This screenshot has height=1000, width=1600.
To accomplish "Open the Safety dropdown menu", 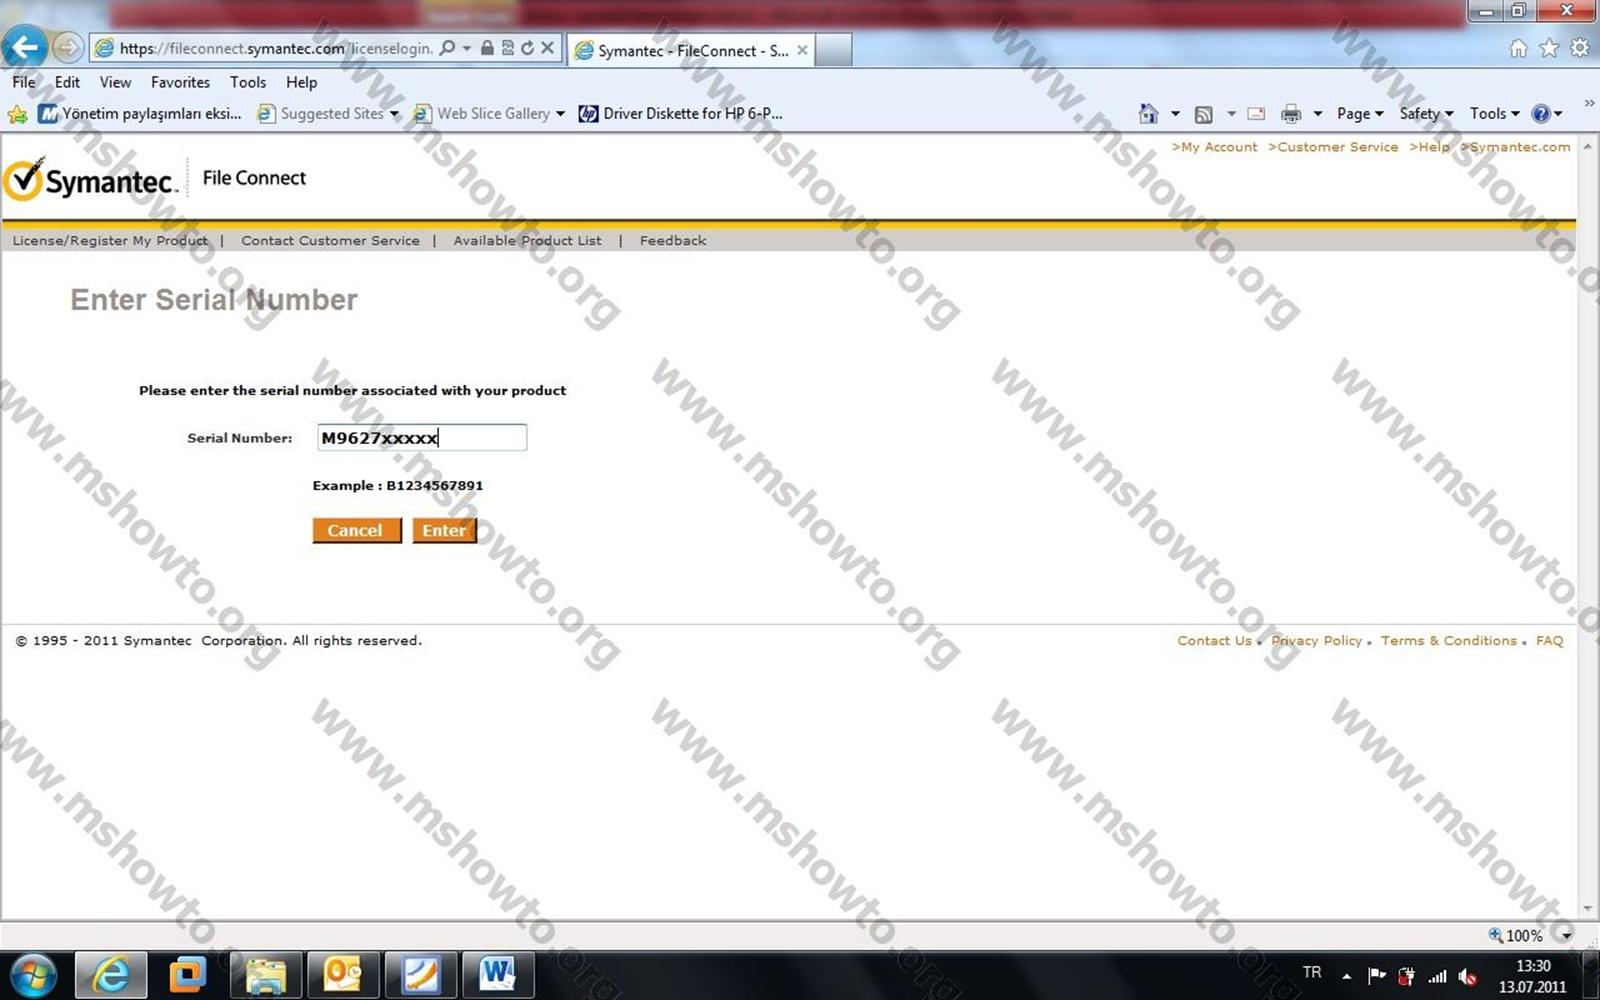I will coord(1426,114).
